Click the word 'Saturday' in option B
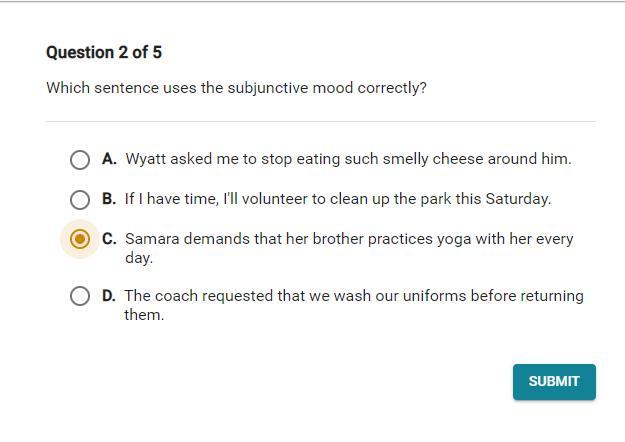 pos(517,199)
